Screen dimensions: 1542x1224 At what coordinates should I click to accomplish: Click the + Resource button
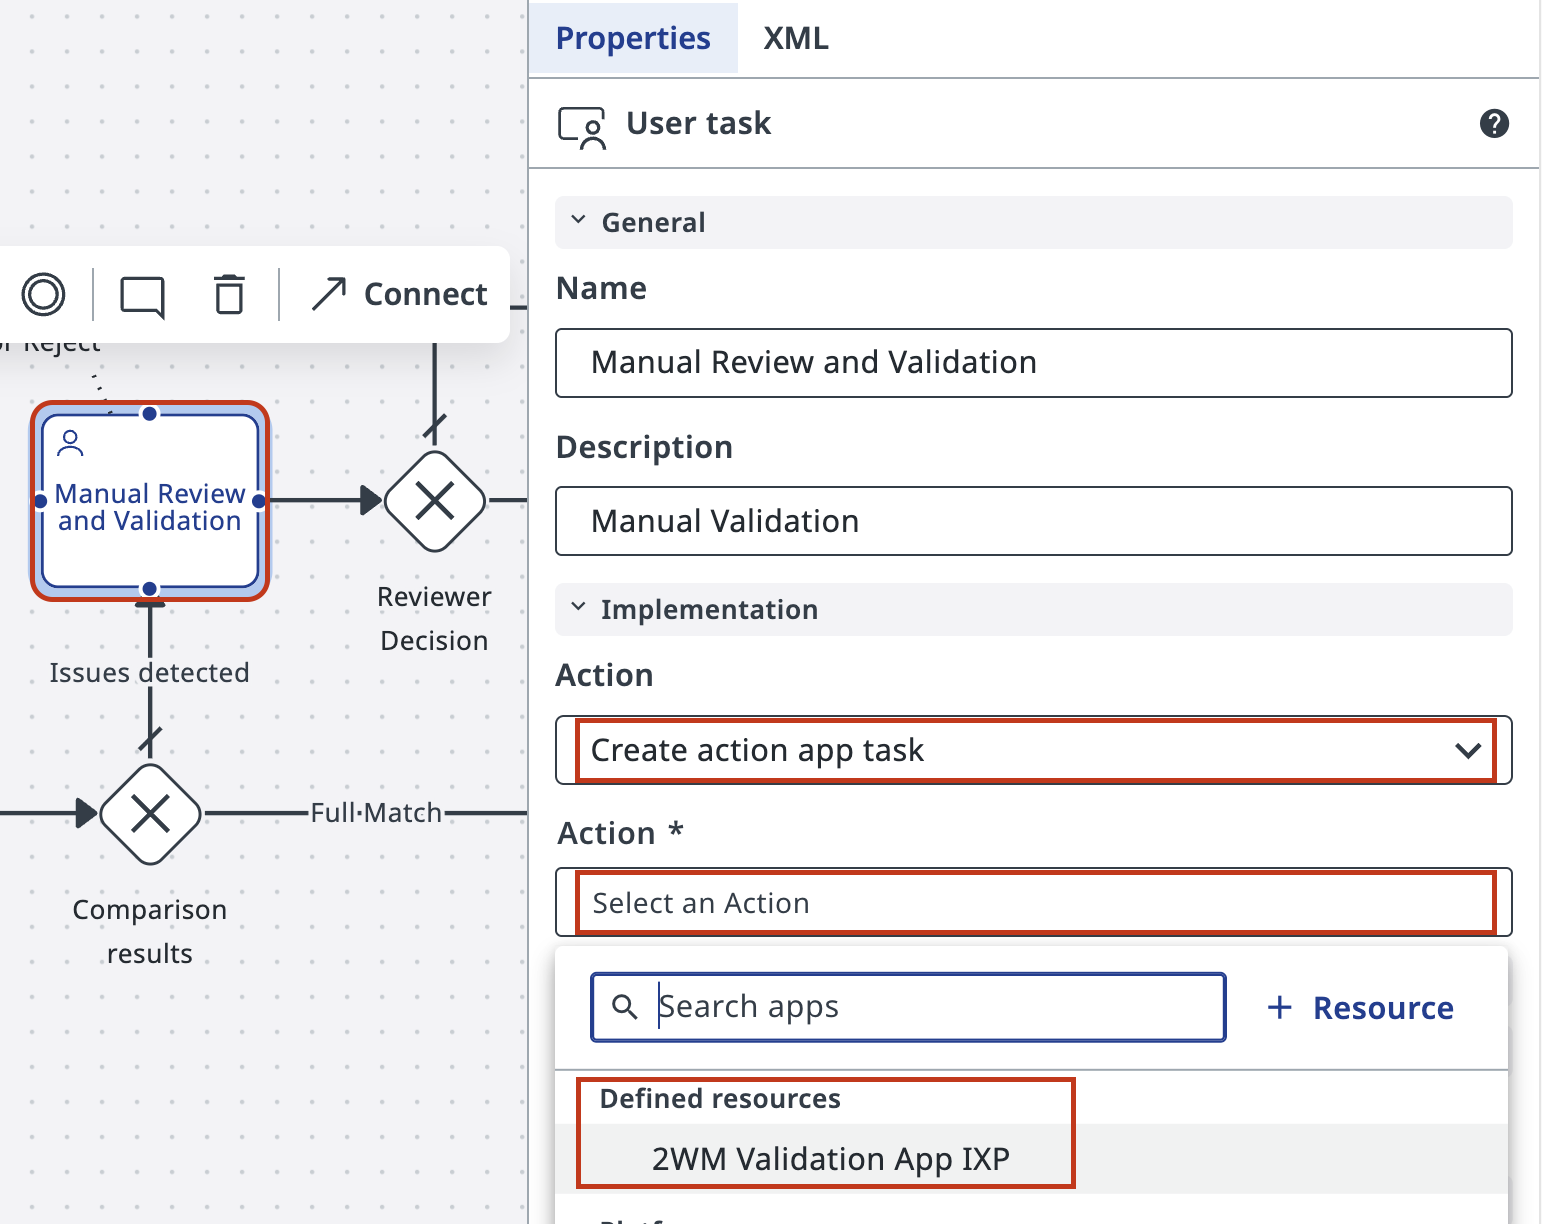pos(1360,1008)
